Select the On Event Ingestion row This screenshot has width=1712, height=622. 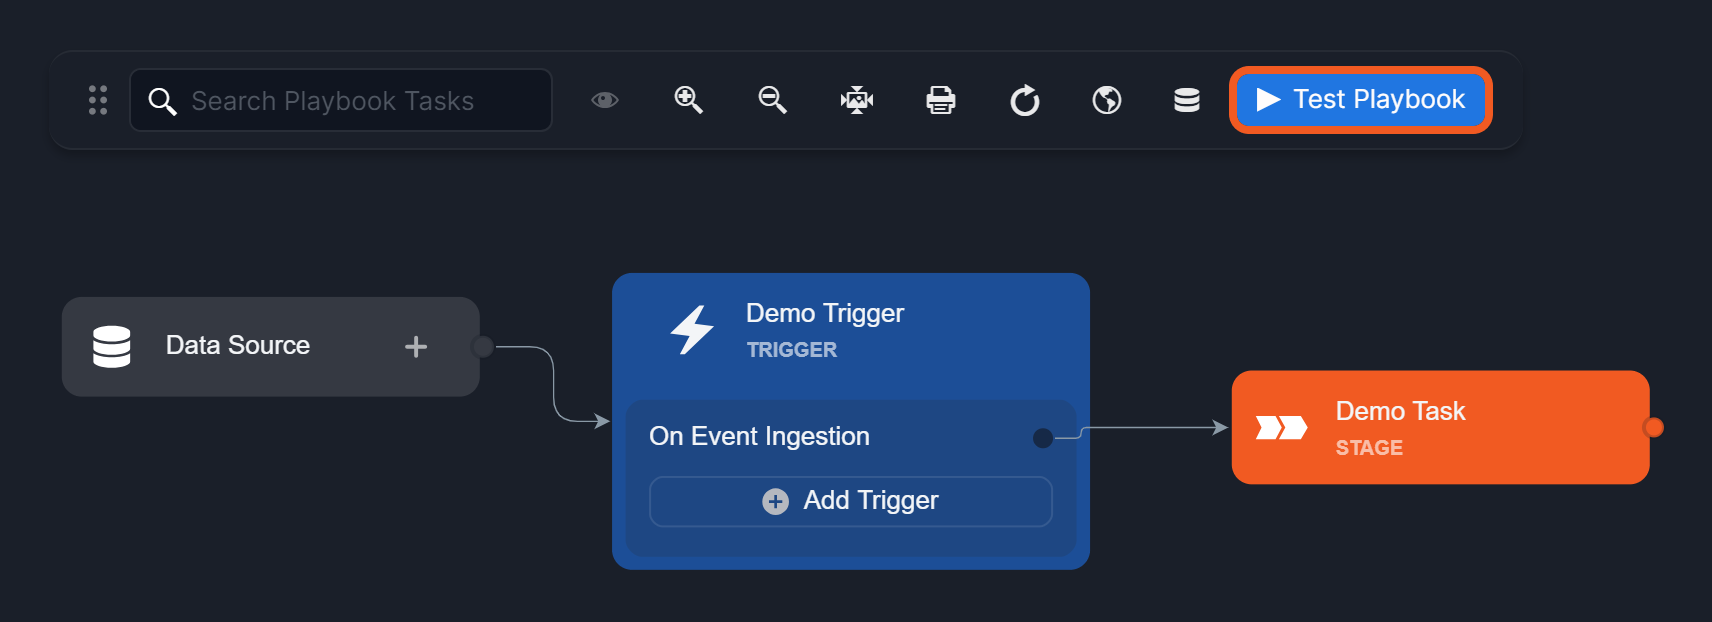point(851,437)
